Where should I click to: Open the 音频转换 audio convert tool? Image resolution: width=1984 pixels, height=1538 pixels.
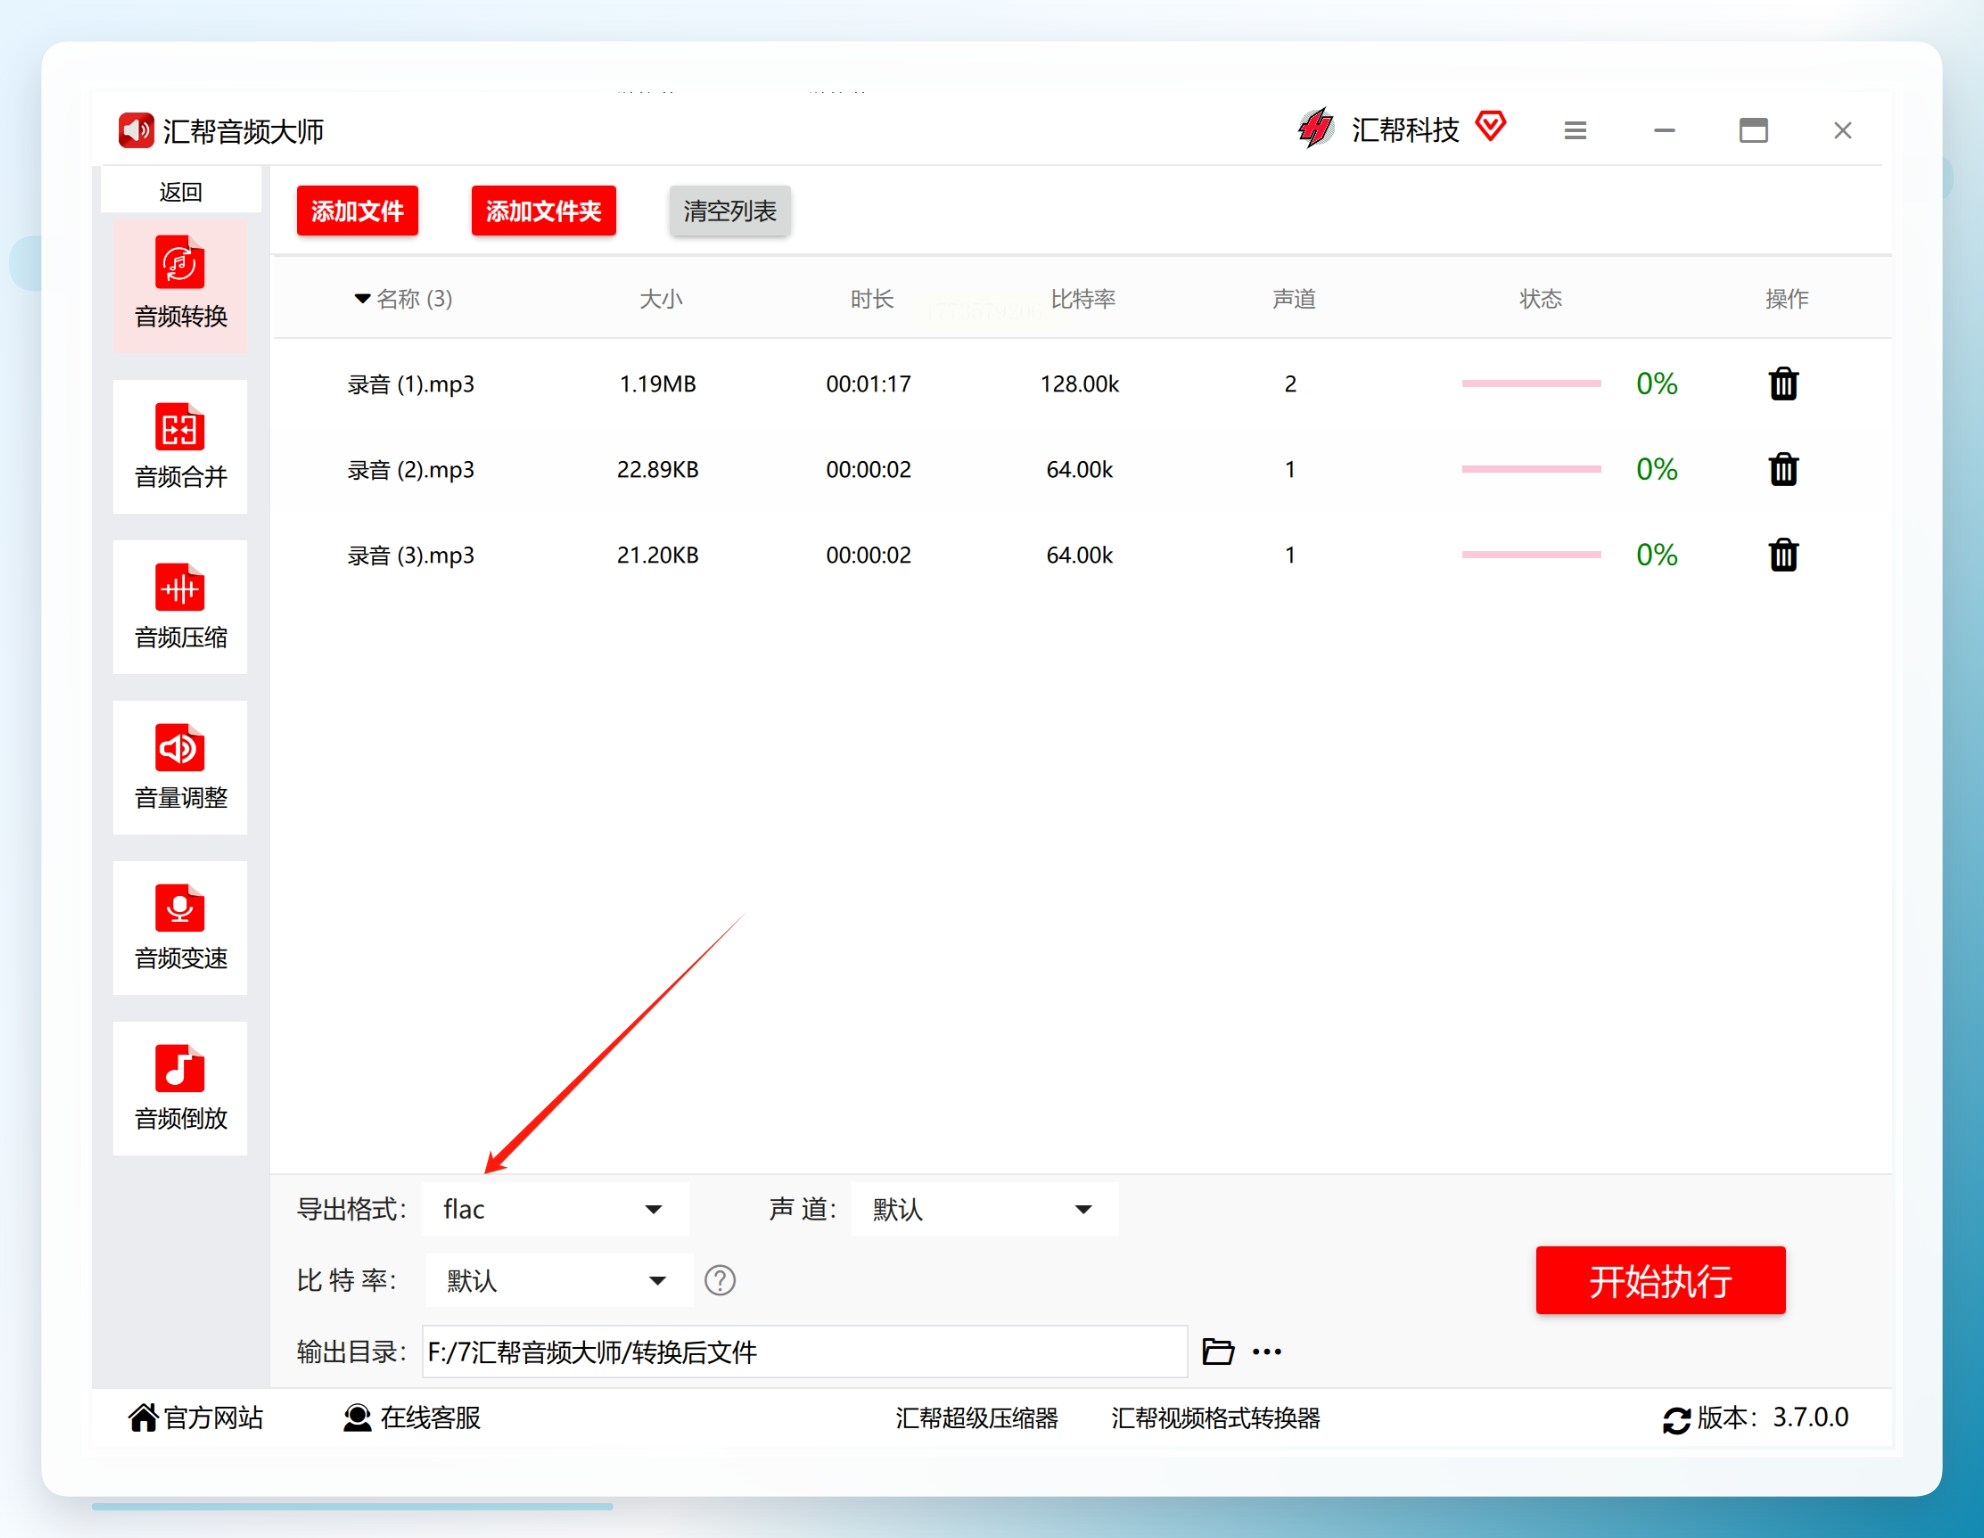(180, 285)
